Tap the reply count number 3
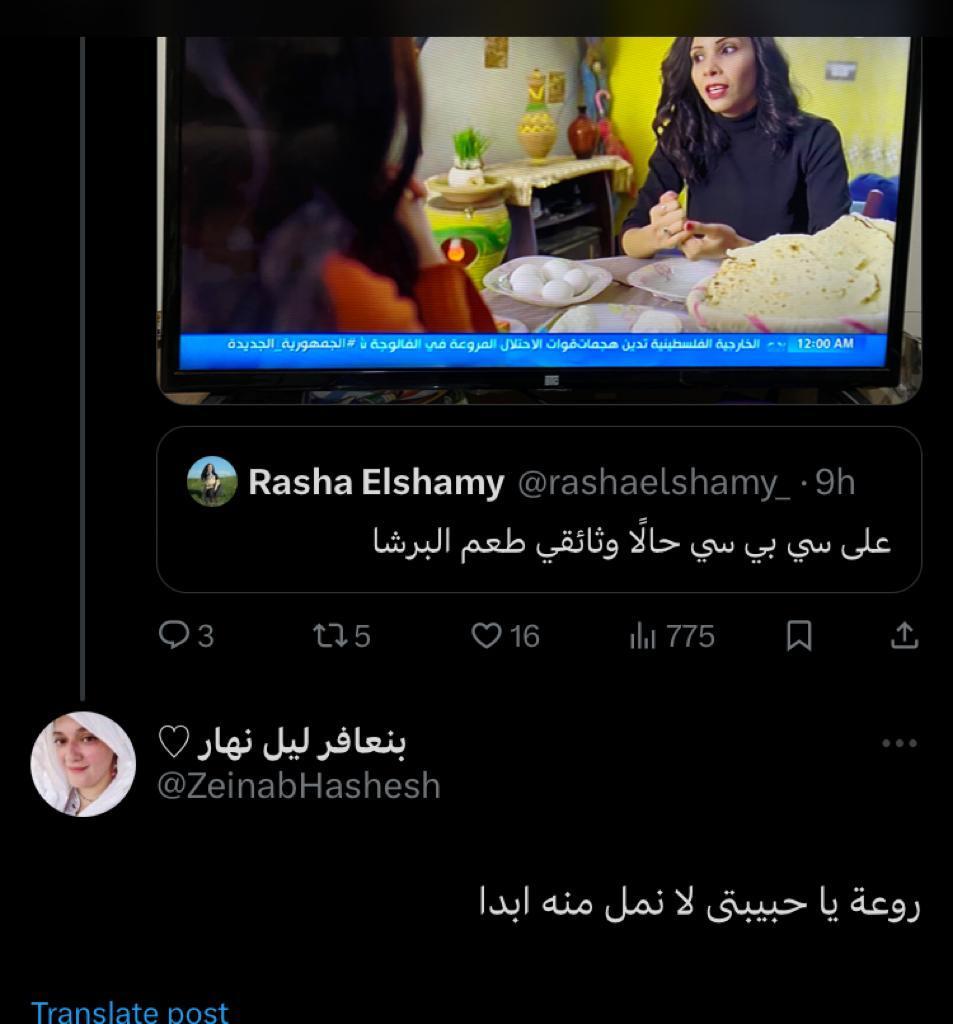Viewport: 953px width, 1024px height. (x=206, y=636)
